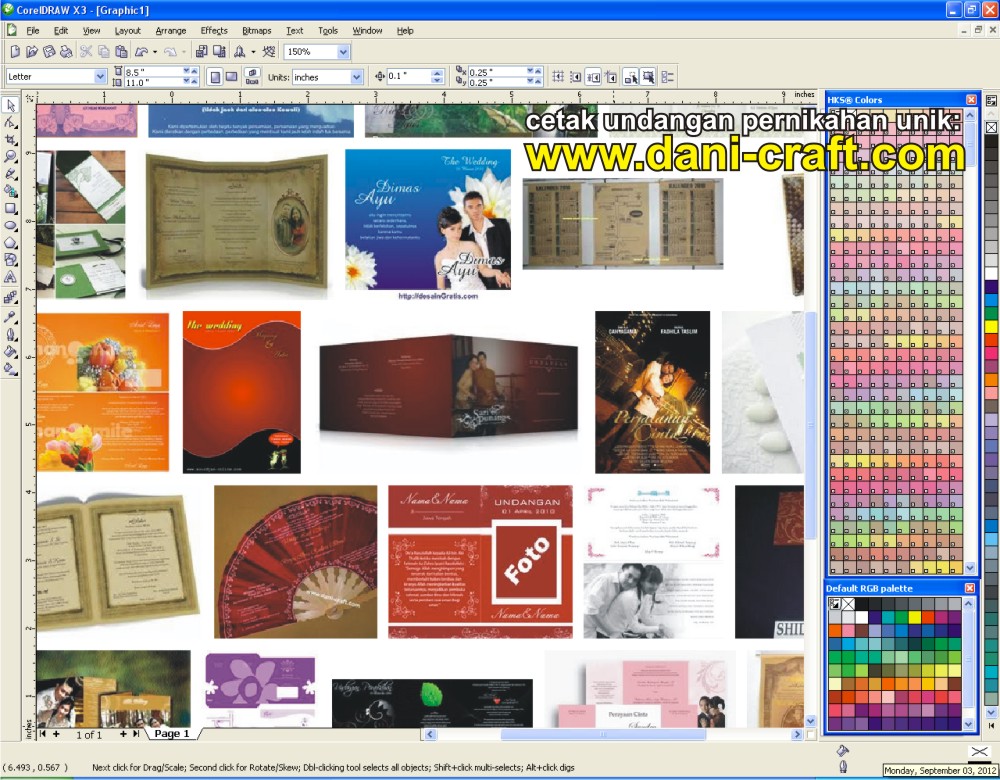The height and width of the screenshot is (780, 1000).
Task: Toggle draw complex objects when moving
Action: tap(631, 77)
